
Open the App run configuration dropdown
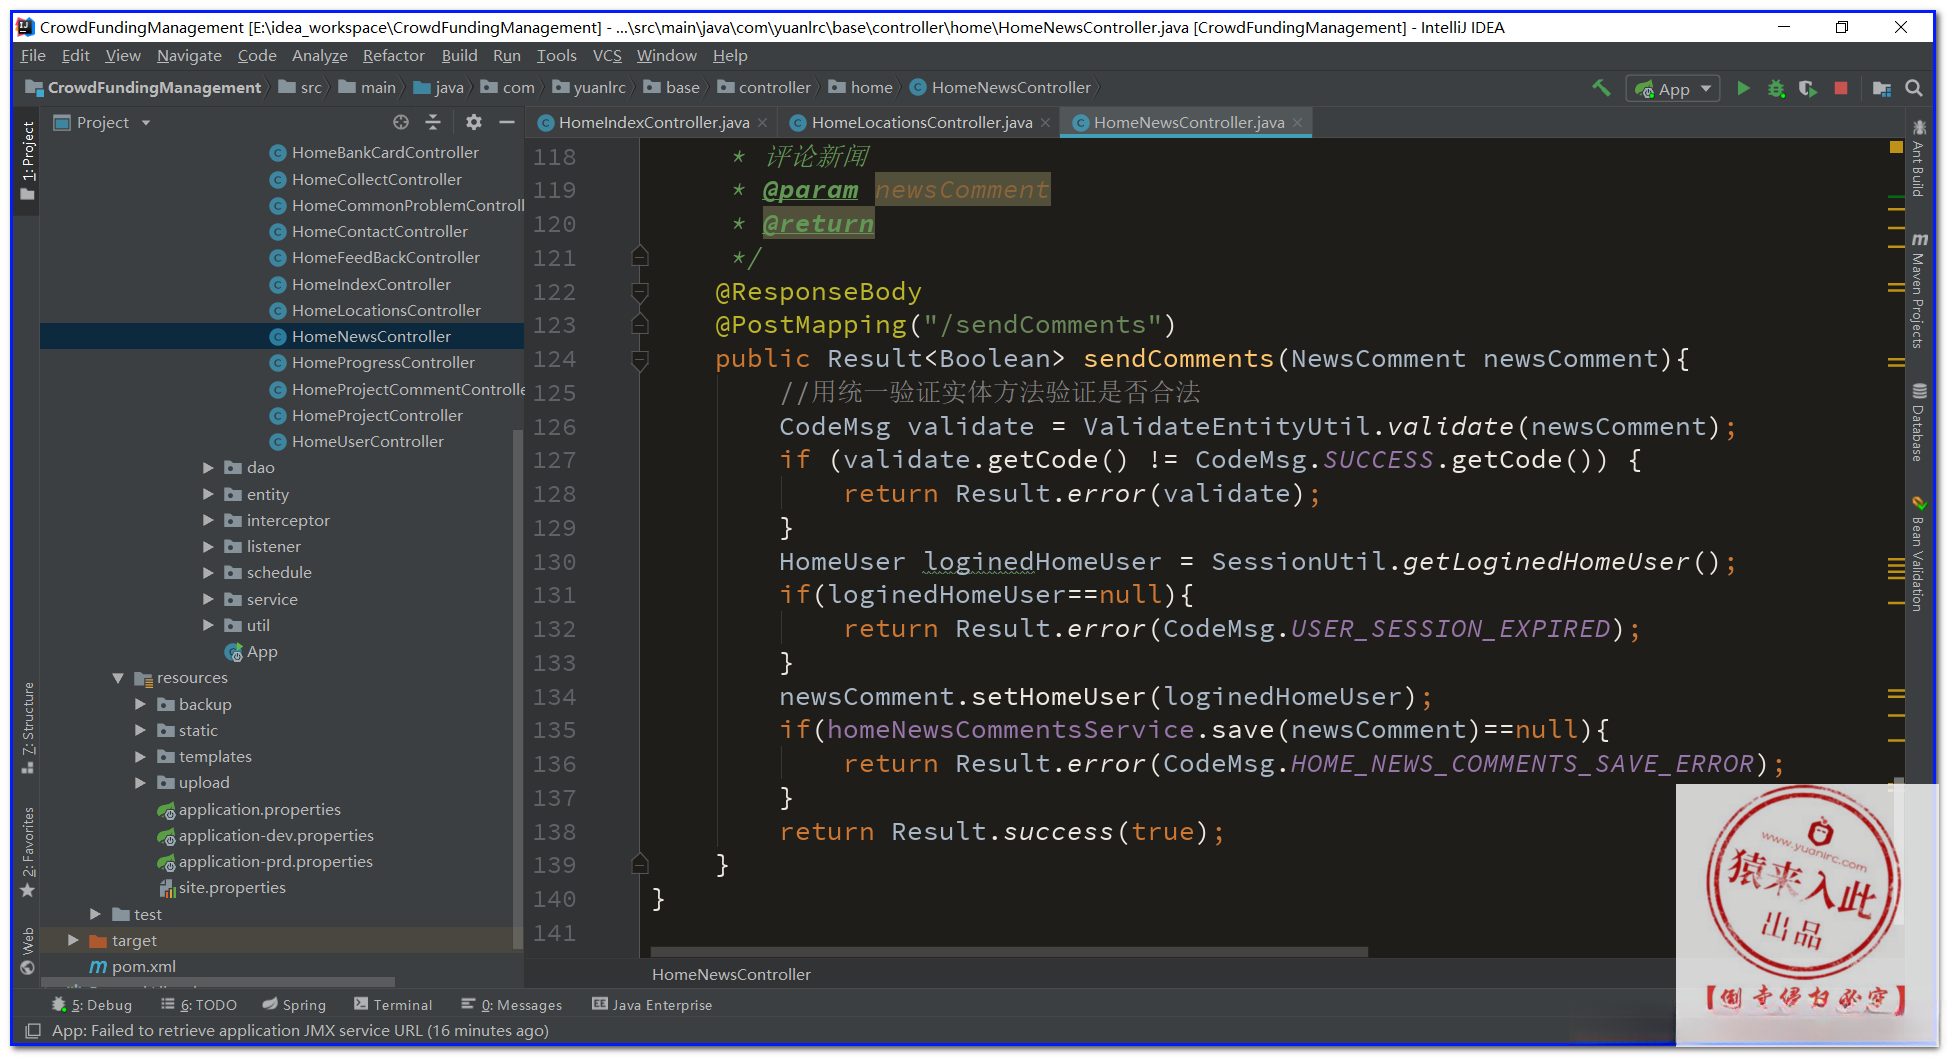pyautogui.click(x=1673, y=89)
